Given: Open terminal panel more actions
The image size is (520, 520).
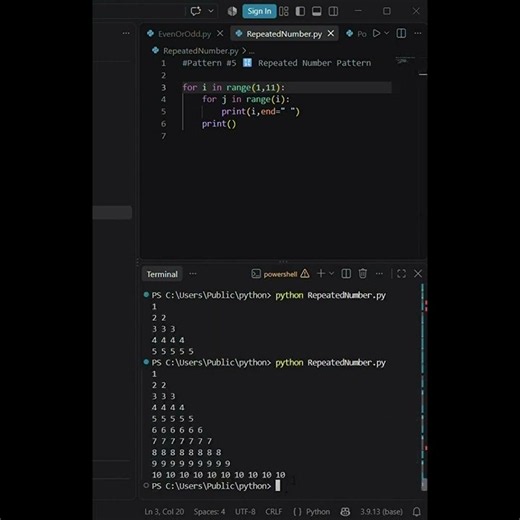Looking at the screenshot, I should (379, 274).
